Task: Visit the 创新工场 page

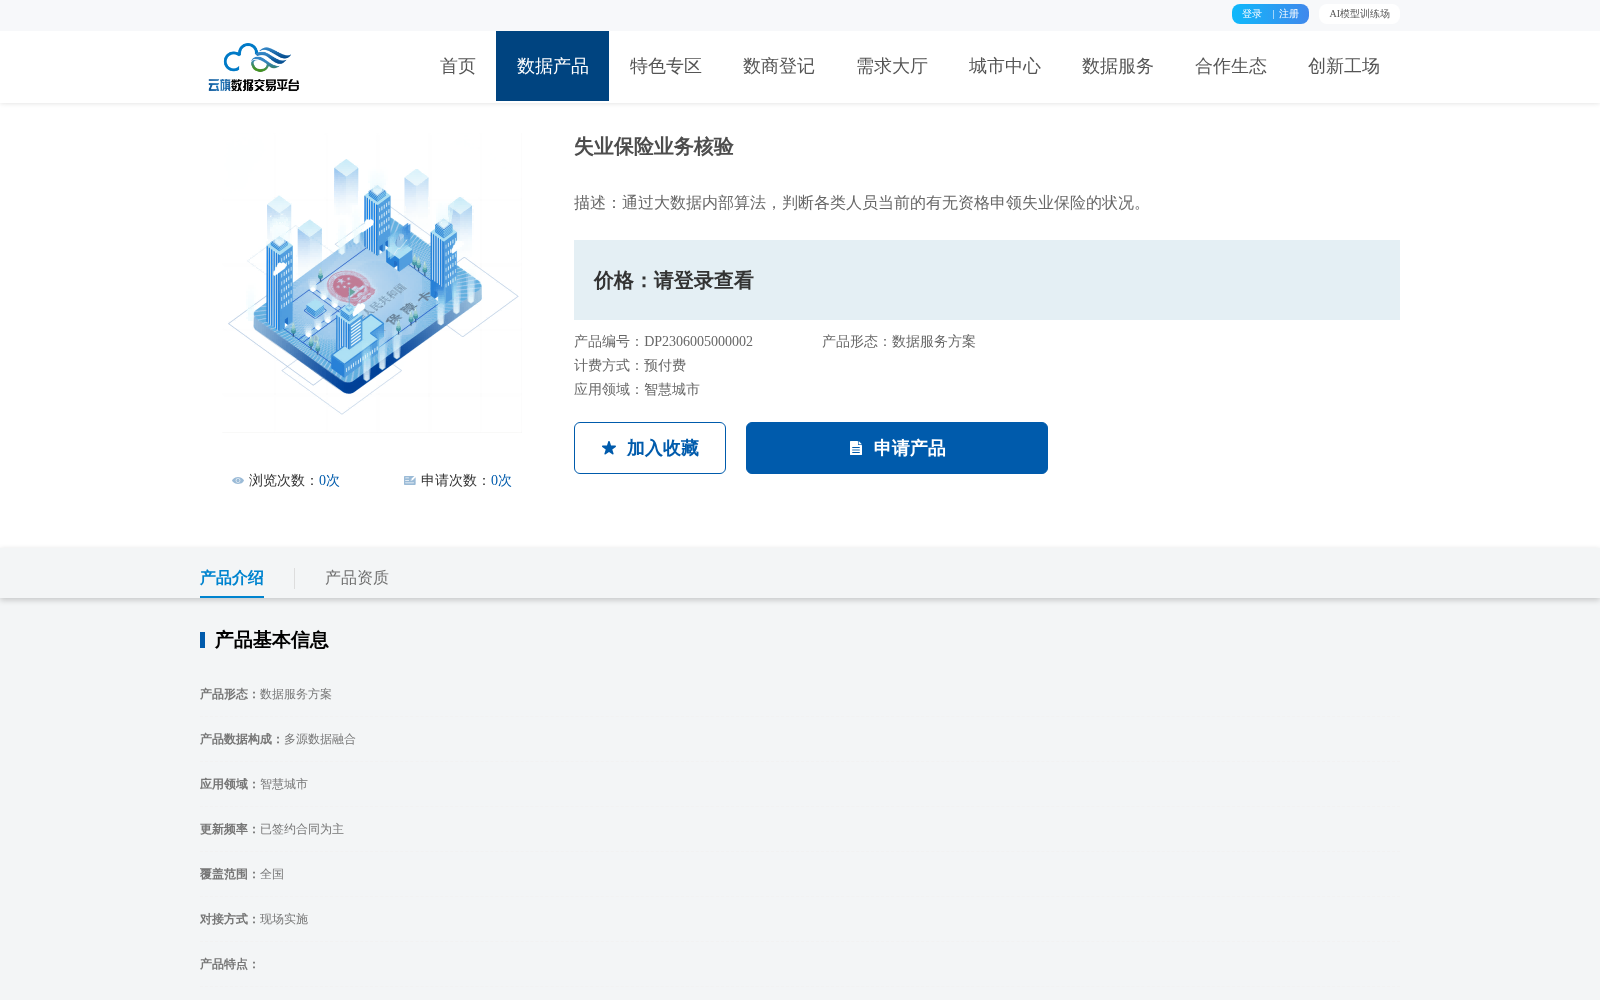Action: 1344,66
